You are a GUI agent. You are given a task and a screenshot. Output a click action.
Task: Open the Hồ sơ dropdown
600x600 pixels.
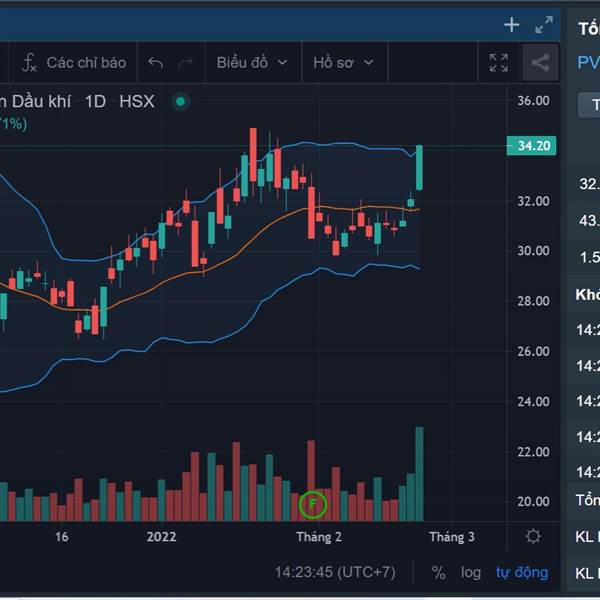tap(343, 63)
